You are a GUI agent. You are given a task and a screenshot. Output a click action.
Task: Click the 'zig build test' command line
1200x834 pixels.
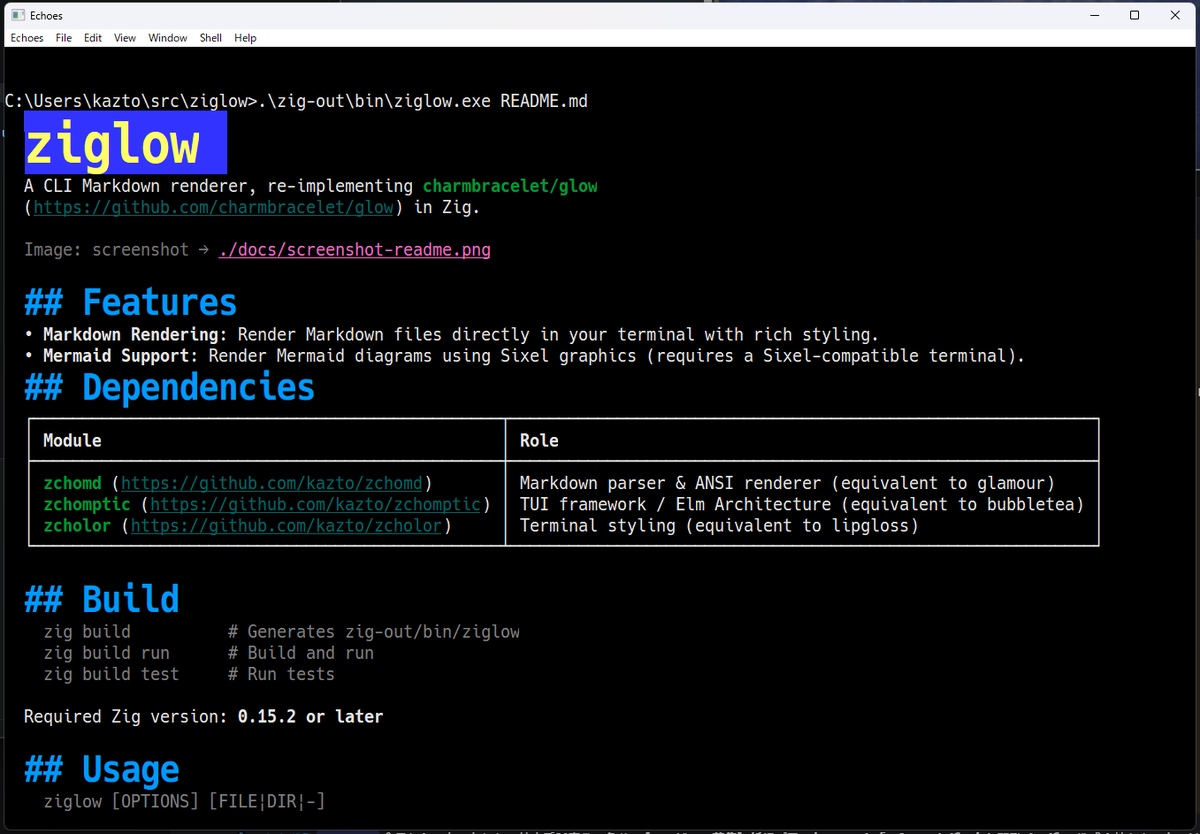coord(111,674)
